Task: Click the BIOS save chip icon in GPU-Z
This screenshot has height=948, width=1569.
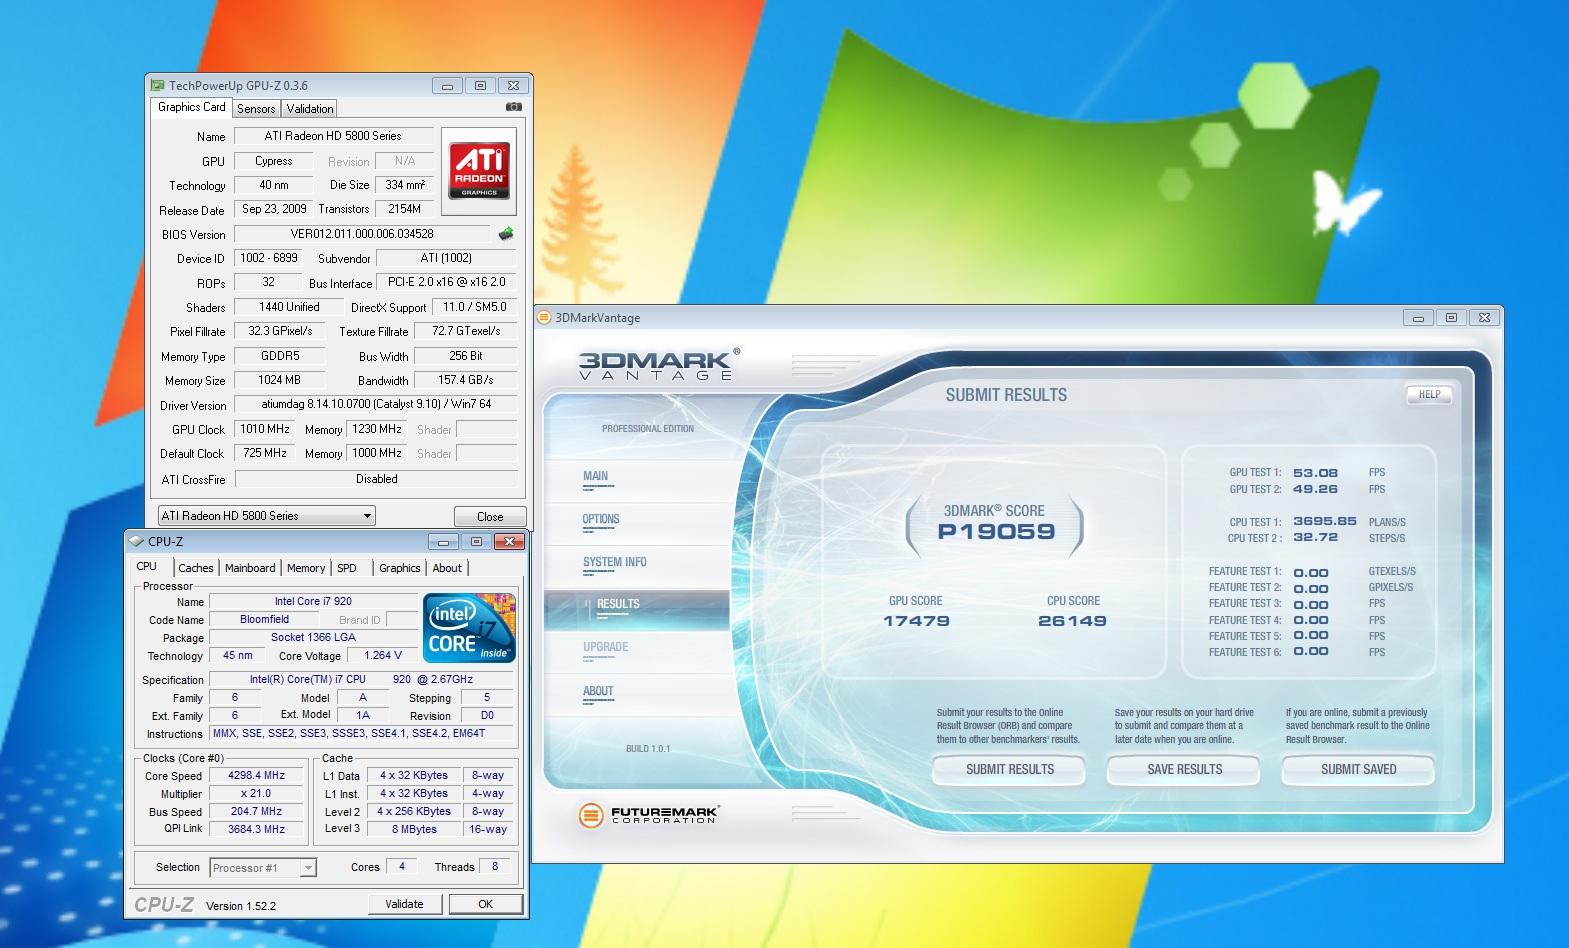Action: 506,234
